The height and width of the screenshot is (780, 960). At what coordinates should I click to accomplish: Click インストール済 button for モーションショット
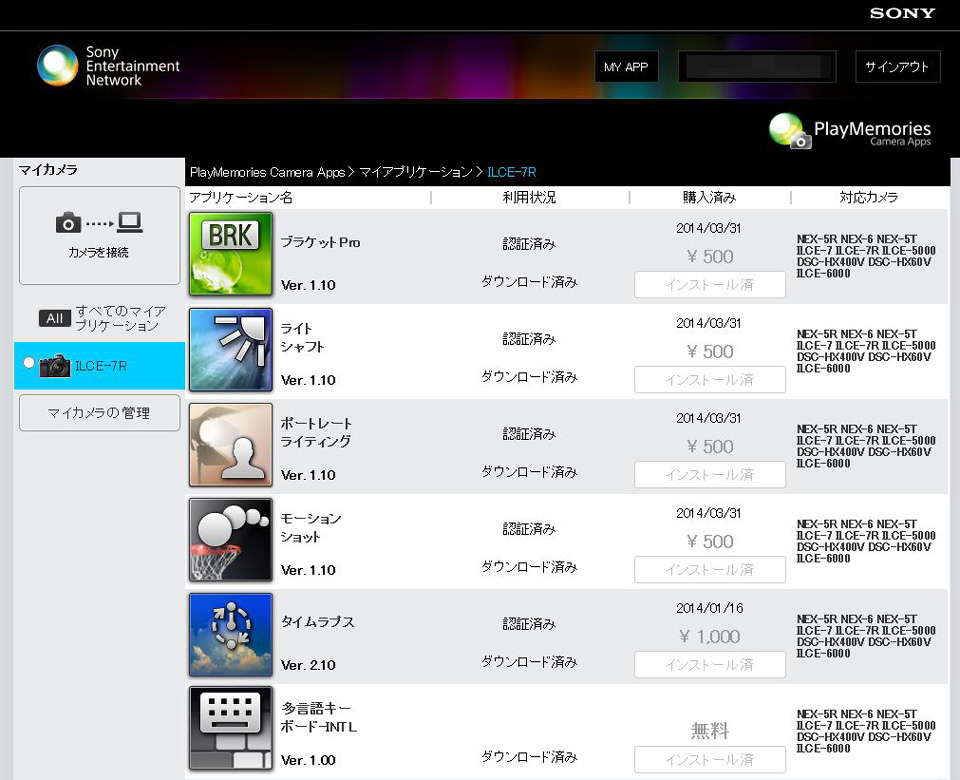tap(710, 569)
